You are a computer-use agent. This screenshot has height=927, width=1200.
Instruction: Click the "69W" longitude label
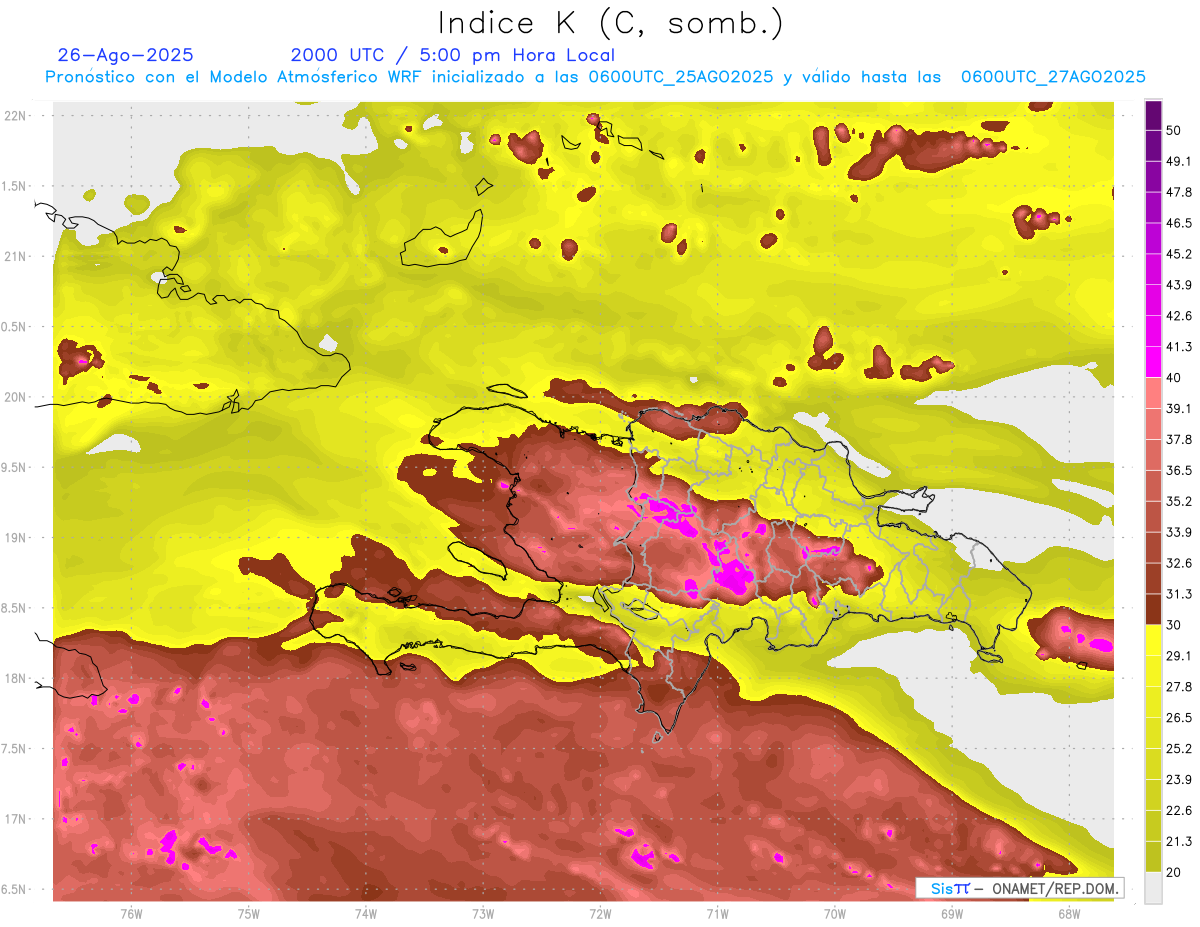point(952,913)
